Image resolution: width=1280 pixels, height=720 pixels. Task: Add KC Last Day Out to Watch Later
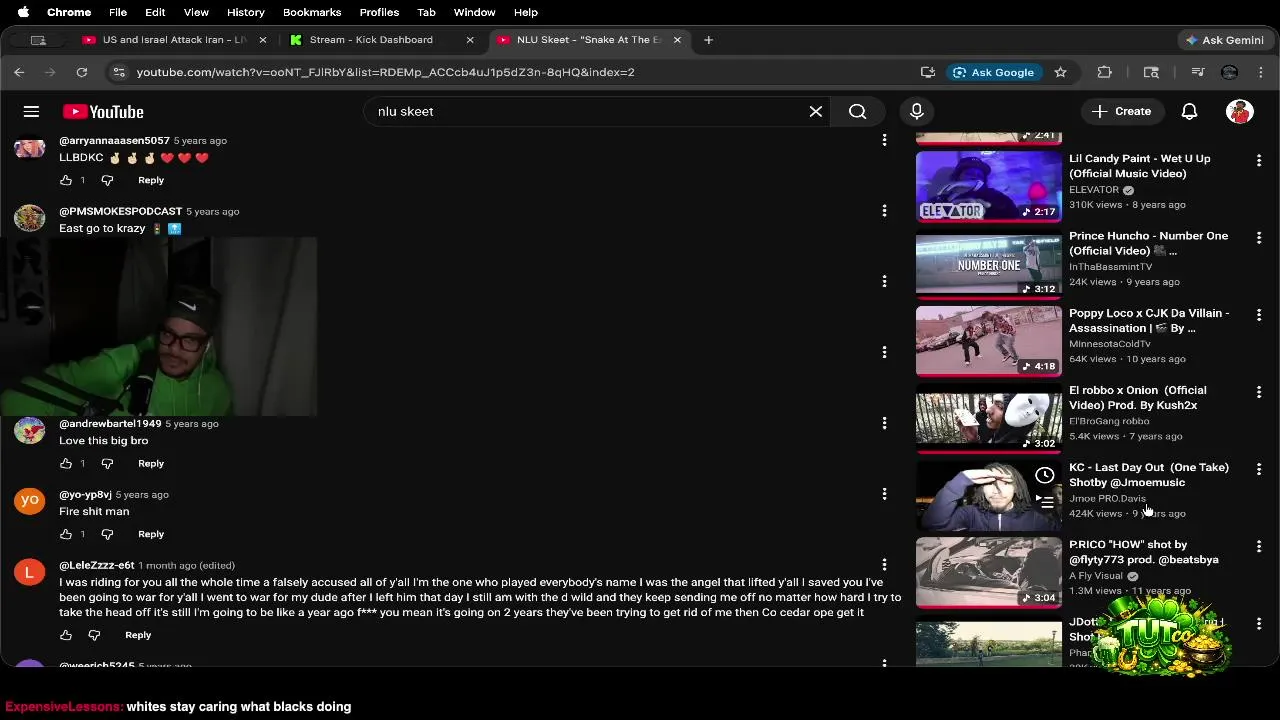pos(1044,476)
